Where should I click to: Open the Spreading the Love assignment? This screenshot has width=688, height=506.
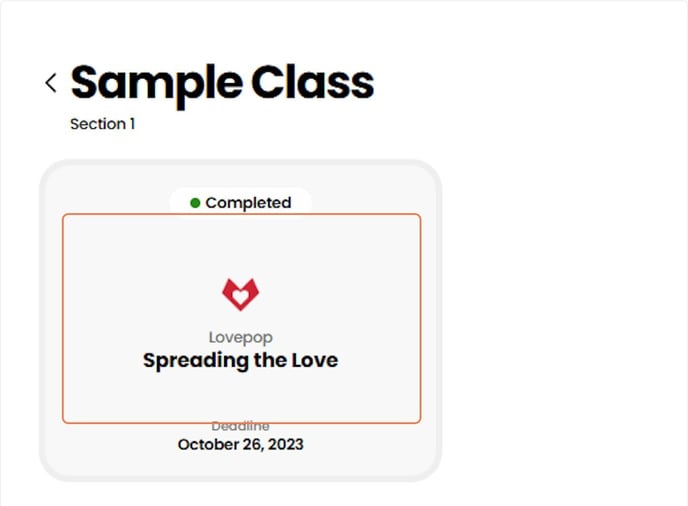(x=240, y=360)
